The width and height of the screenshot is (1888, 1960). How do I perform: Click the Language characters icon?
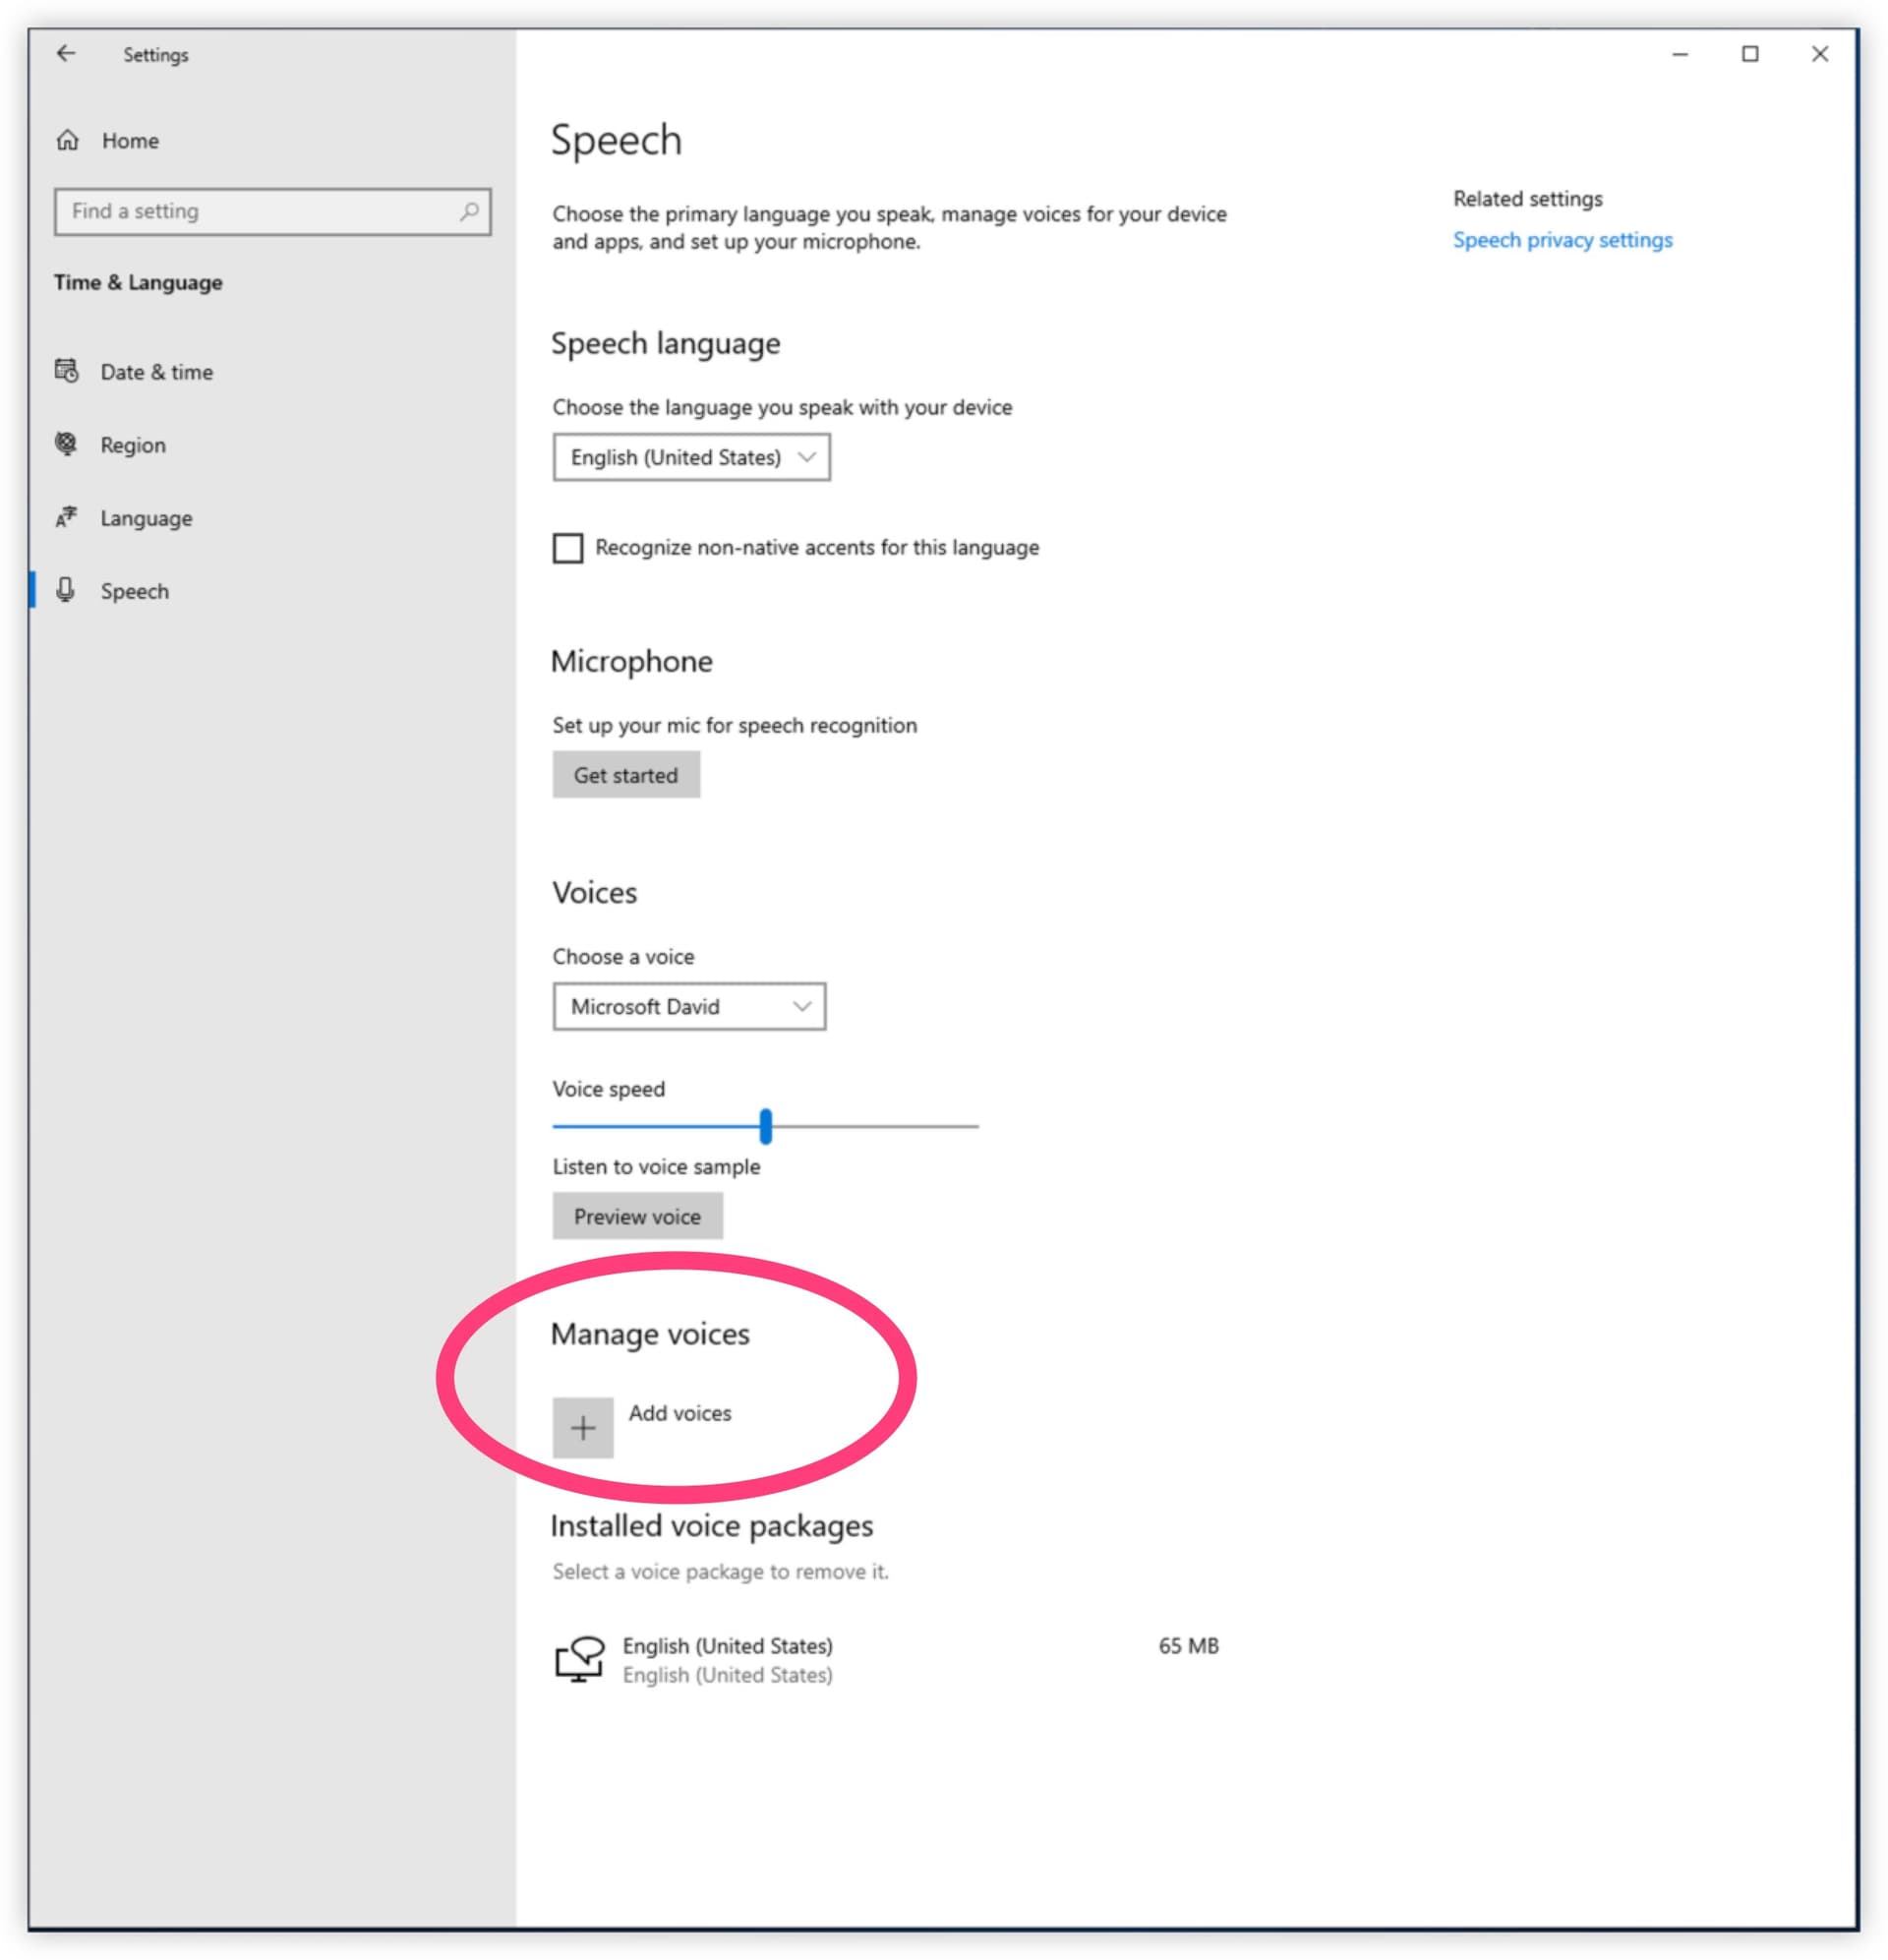[x=67, y=517]
